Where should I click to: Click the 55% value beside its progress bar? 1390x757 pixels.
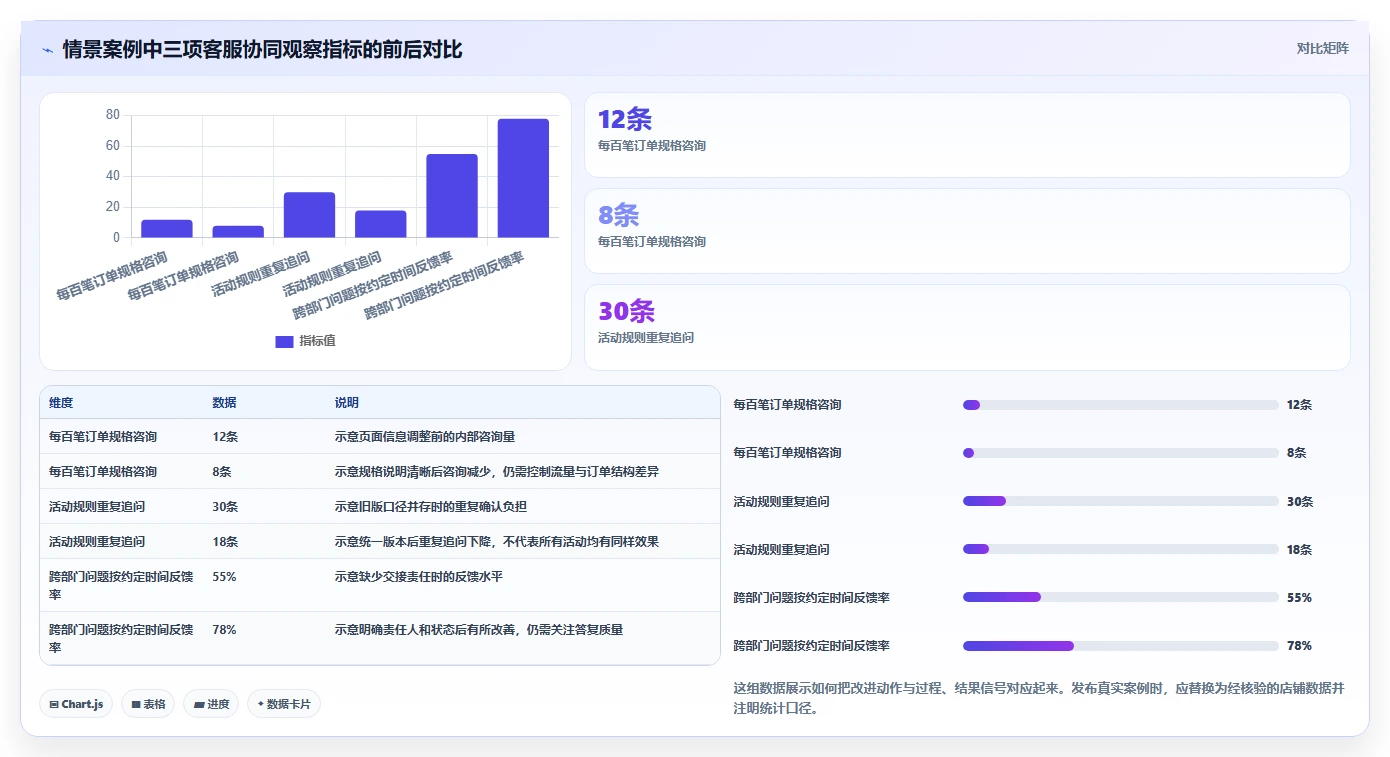pyautogui.click(x=1299, y=598)
